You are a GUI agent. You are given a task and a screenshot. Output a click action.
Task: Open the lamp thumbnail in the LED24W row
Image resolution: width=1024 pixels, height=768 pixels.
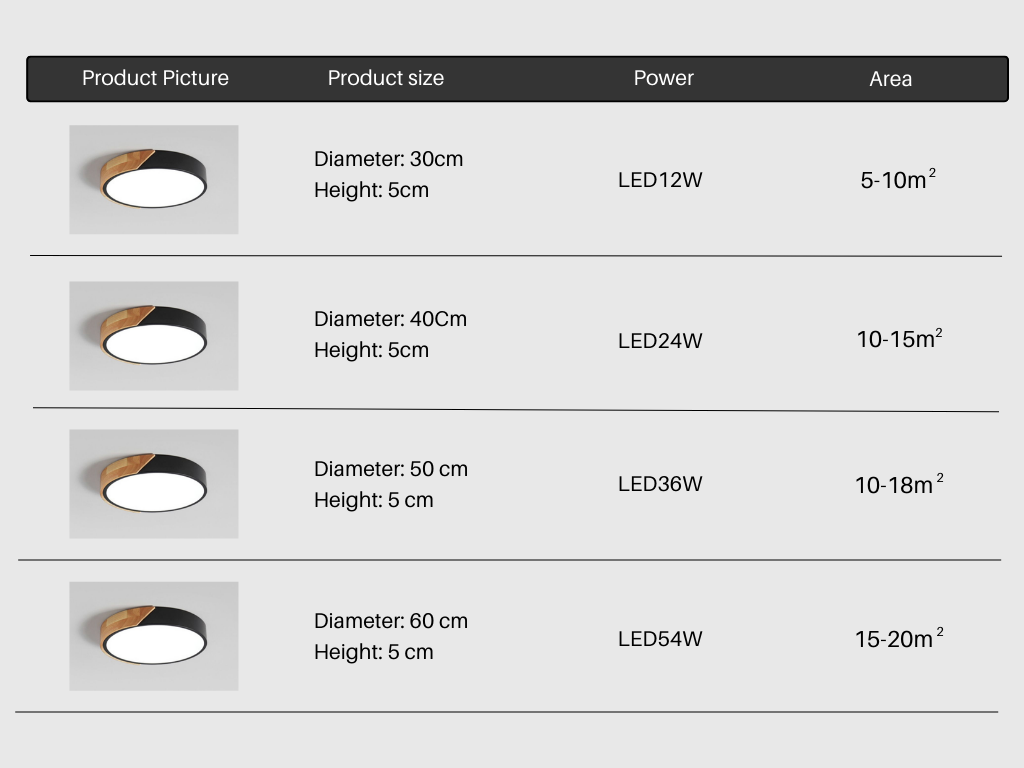pyautogui.click(x=154, y=336)
